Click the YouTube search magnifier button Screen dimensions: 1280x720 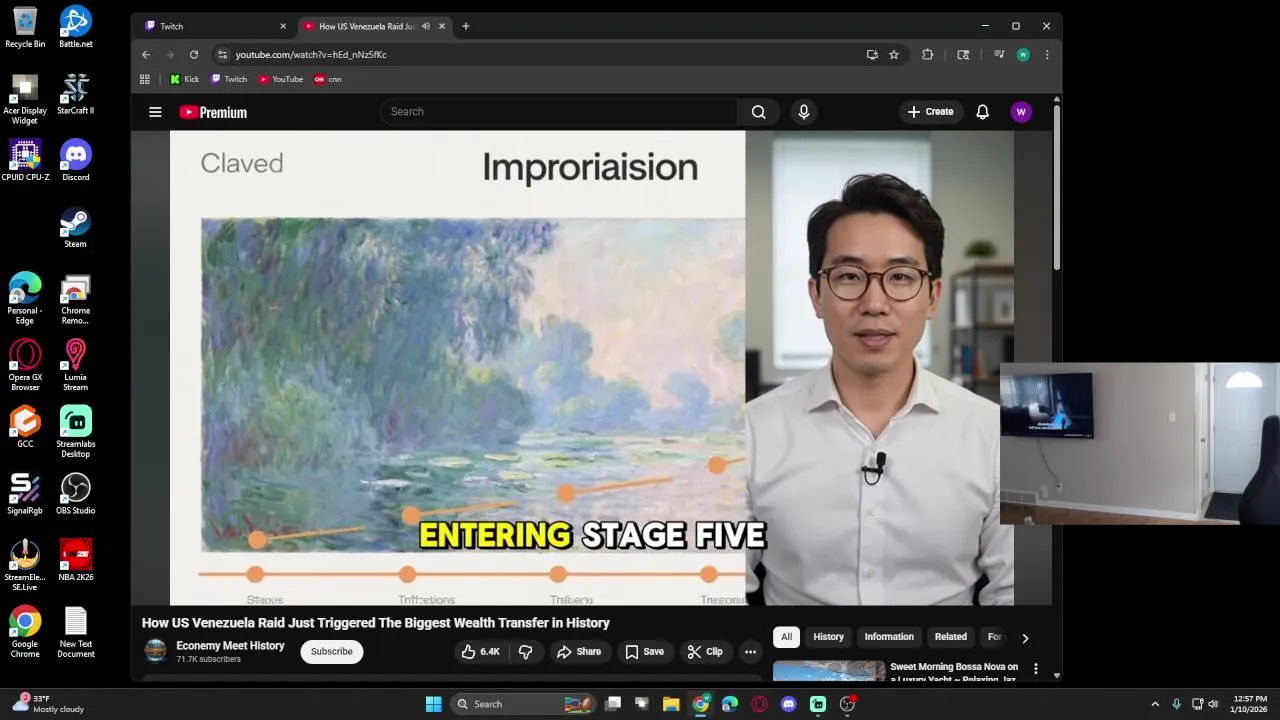pos(759,112)
